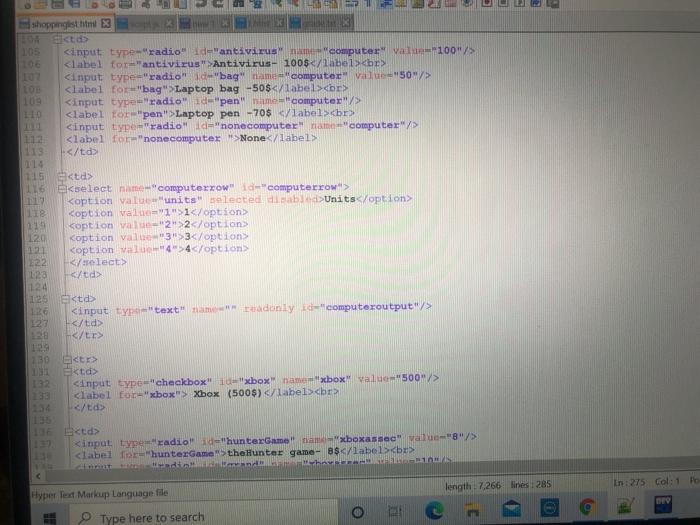Click the Redo toolbar icon

pos(218,4)
